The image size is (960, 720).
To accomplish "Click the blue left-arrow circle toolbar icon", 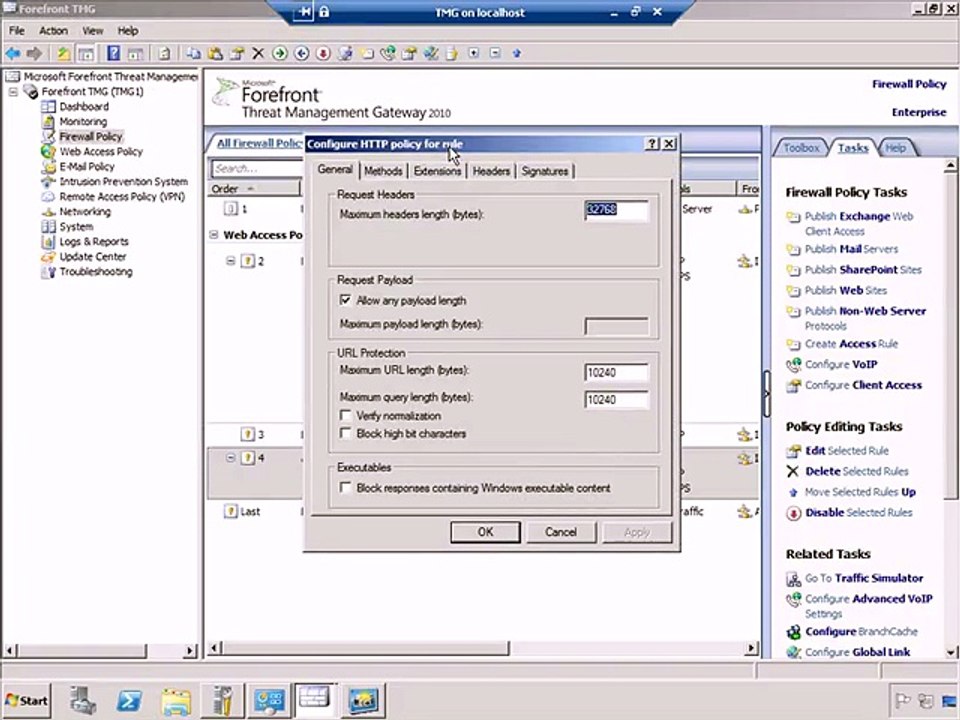I will (x=302, y=54).
